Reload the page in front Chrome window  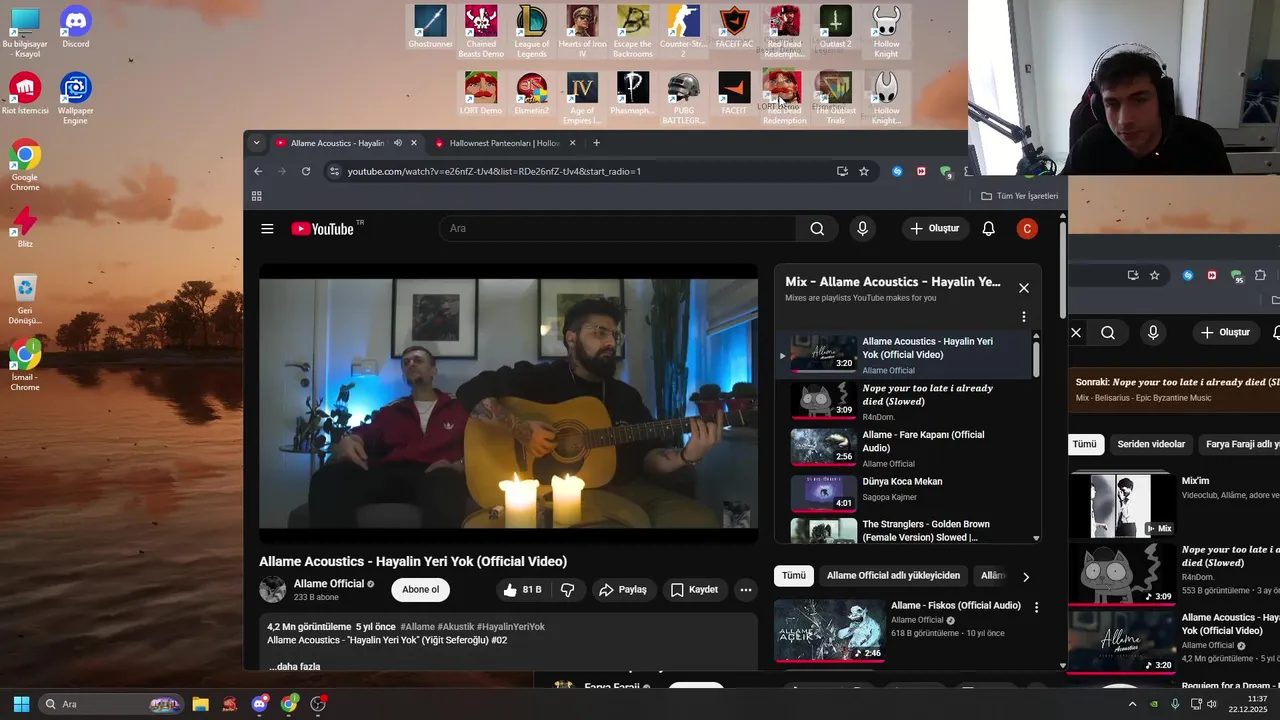click(x=306, y=171)
